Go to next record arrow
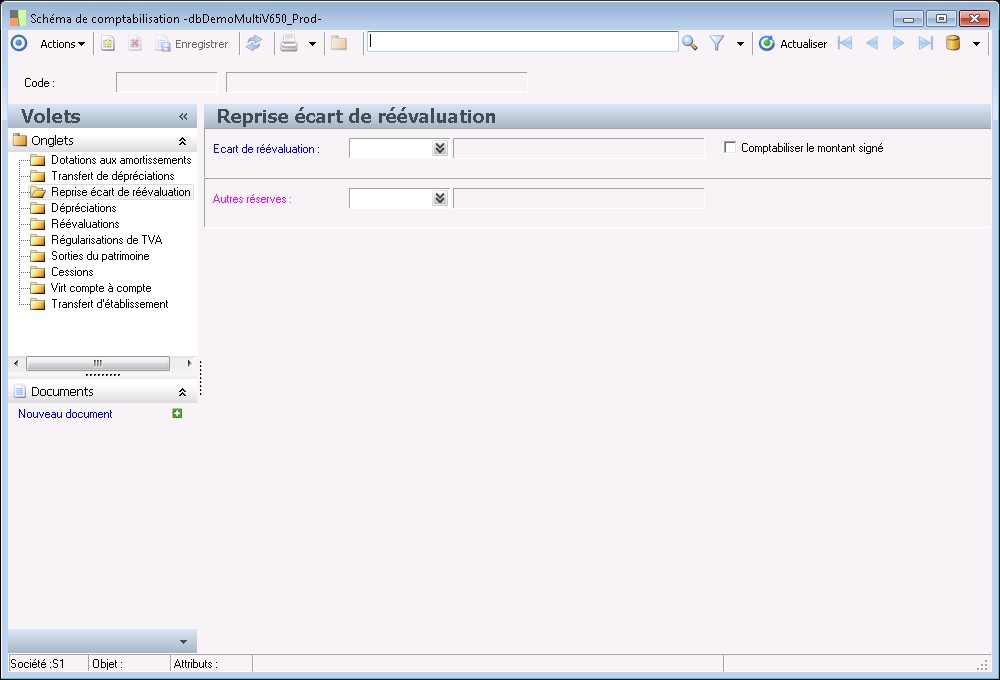Screen dimensions: 1000x680 click(899, 43)
